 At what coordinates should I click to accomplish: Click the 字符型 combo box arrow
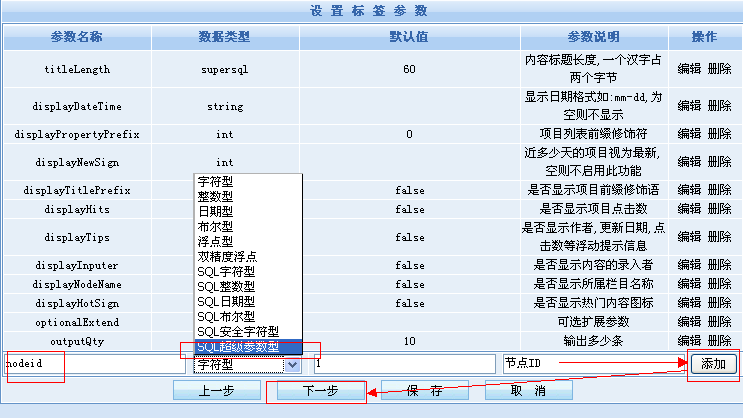[292, 365]
